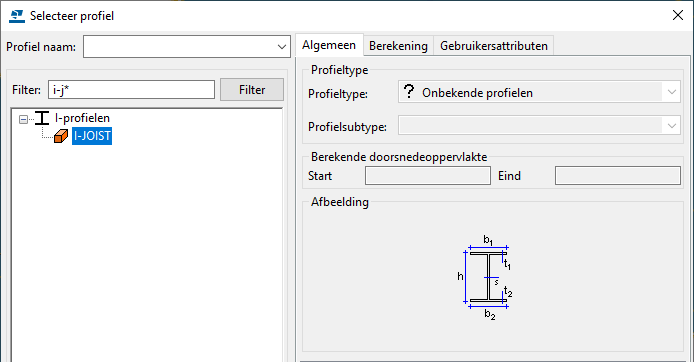Click the 'Profiel naam:' label
Screen dimensions: 694x362
41,47
